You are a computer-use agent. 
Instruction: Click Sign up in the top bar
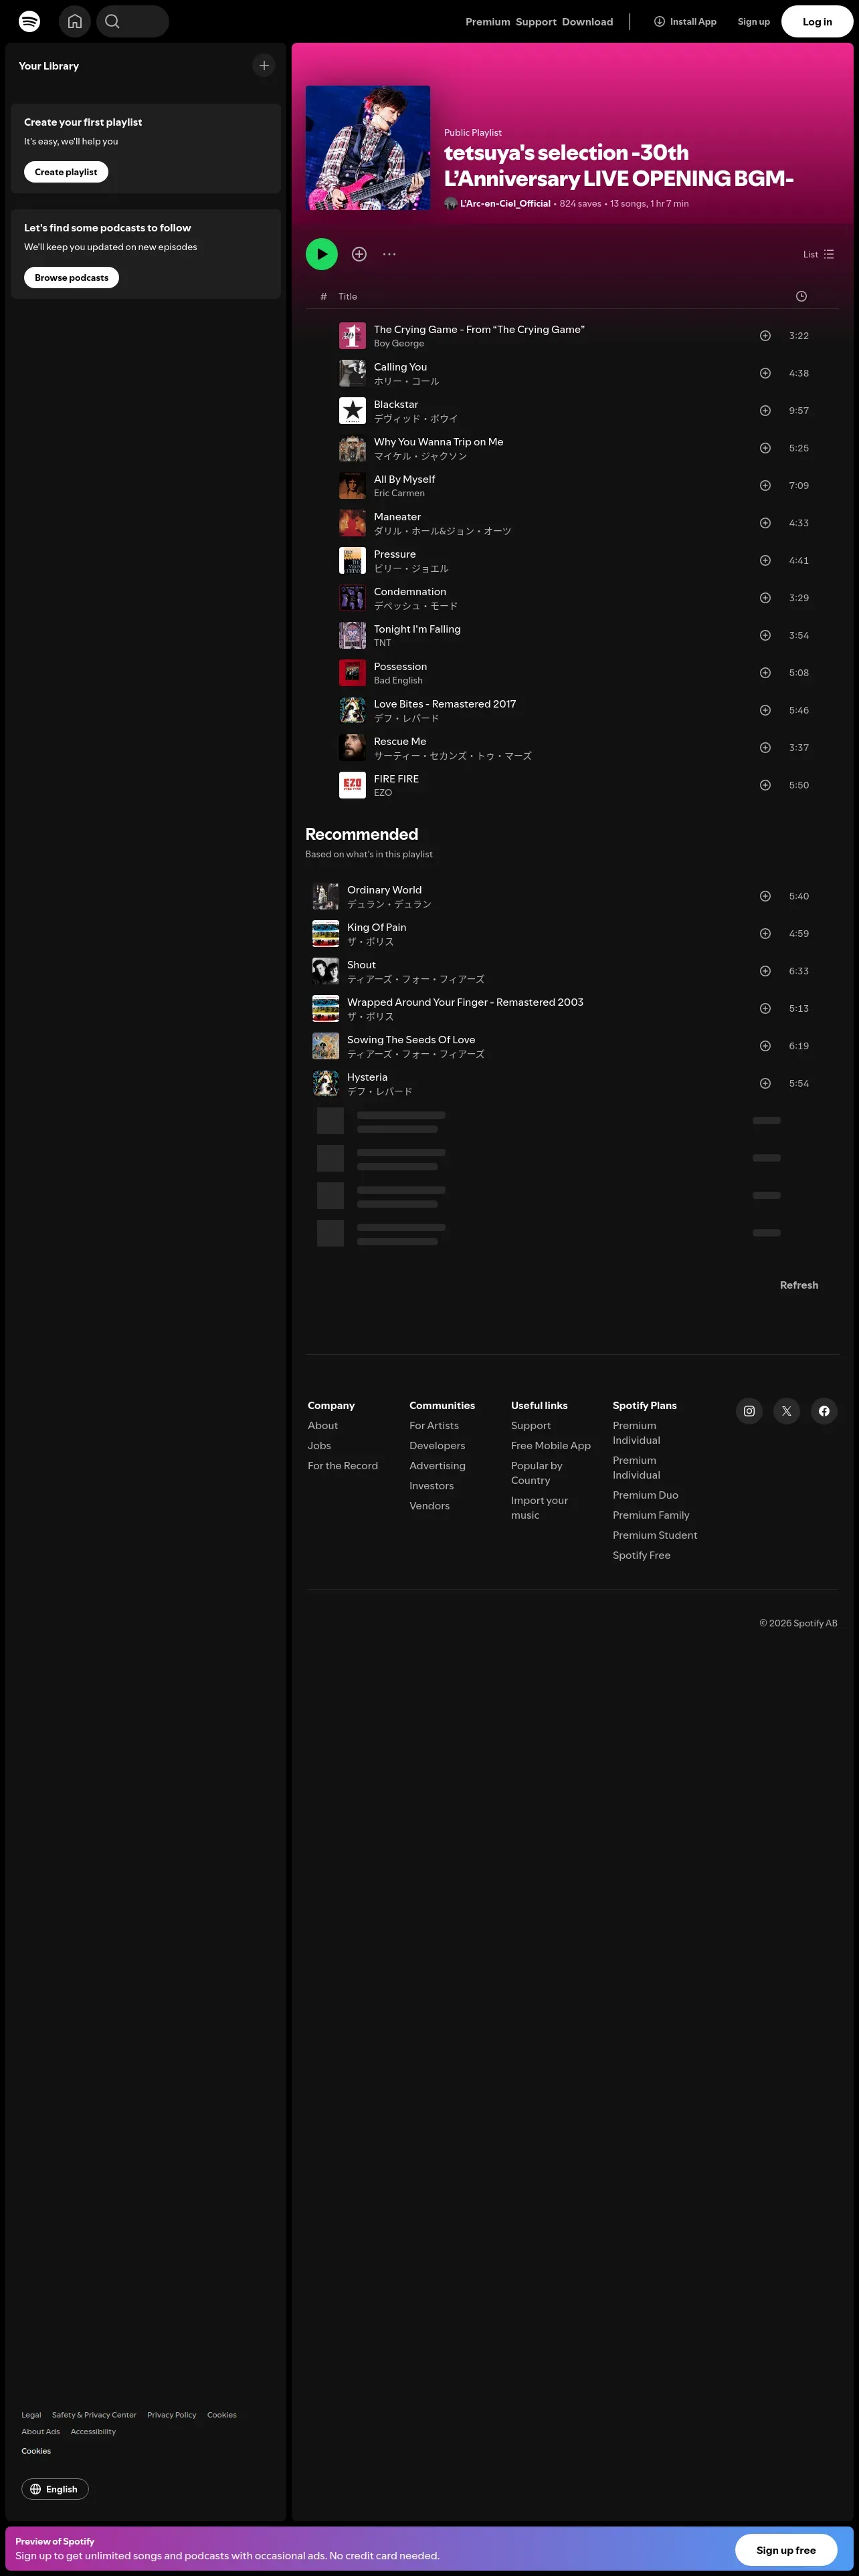(754, 21)
